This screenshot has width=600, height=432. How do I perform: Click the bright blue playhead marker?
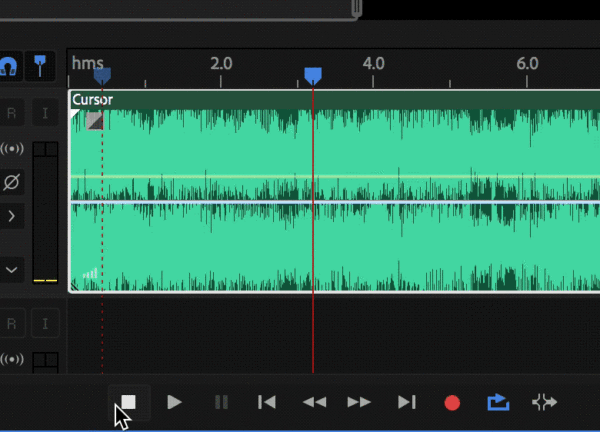(x=313, y=76)
